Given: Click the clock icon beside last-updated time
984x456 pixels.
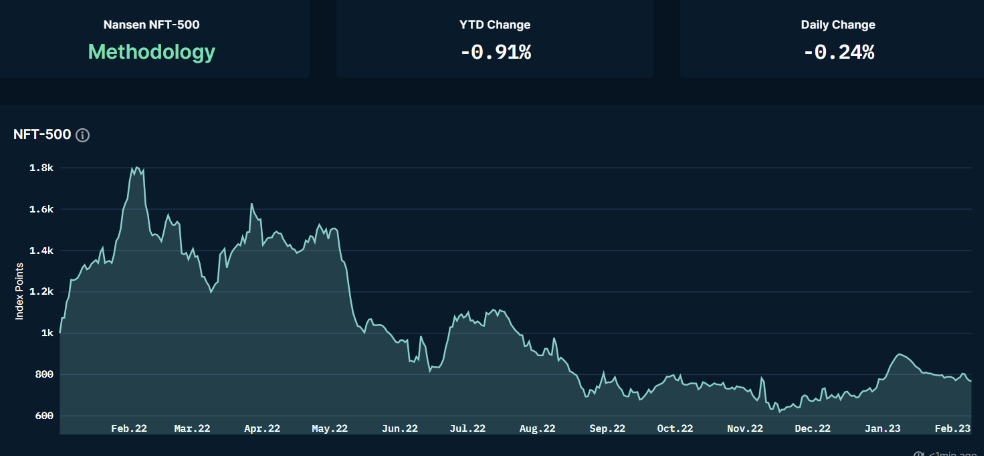Looking at the screenshot, I should pyautogui.click(x=918, y=454).
